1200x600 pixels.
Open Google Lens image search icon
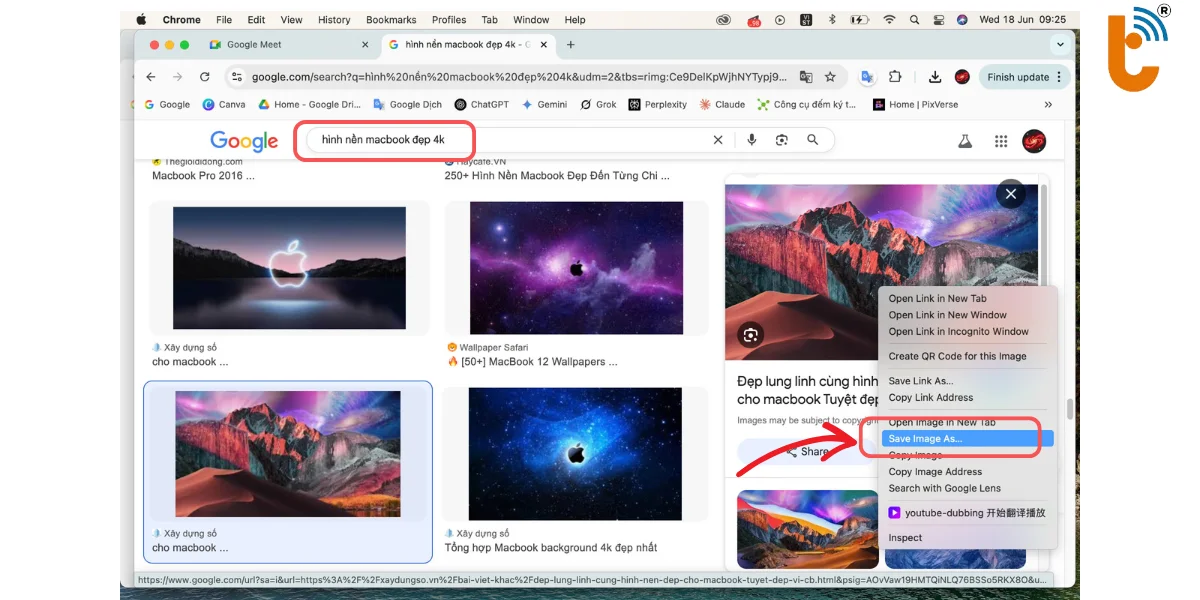point(782,140)
